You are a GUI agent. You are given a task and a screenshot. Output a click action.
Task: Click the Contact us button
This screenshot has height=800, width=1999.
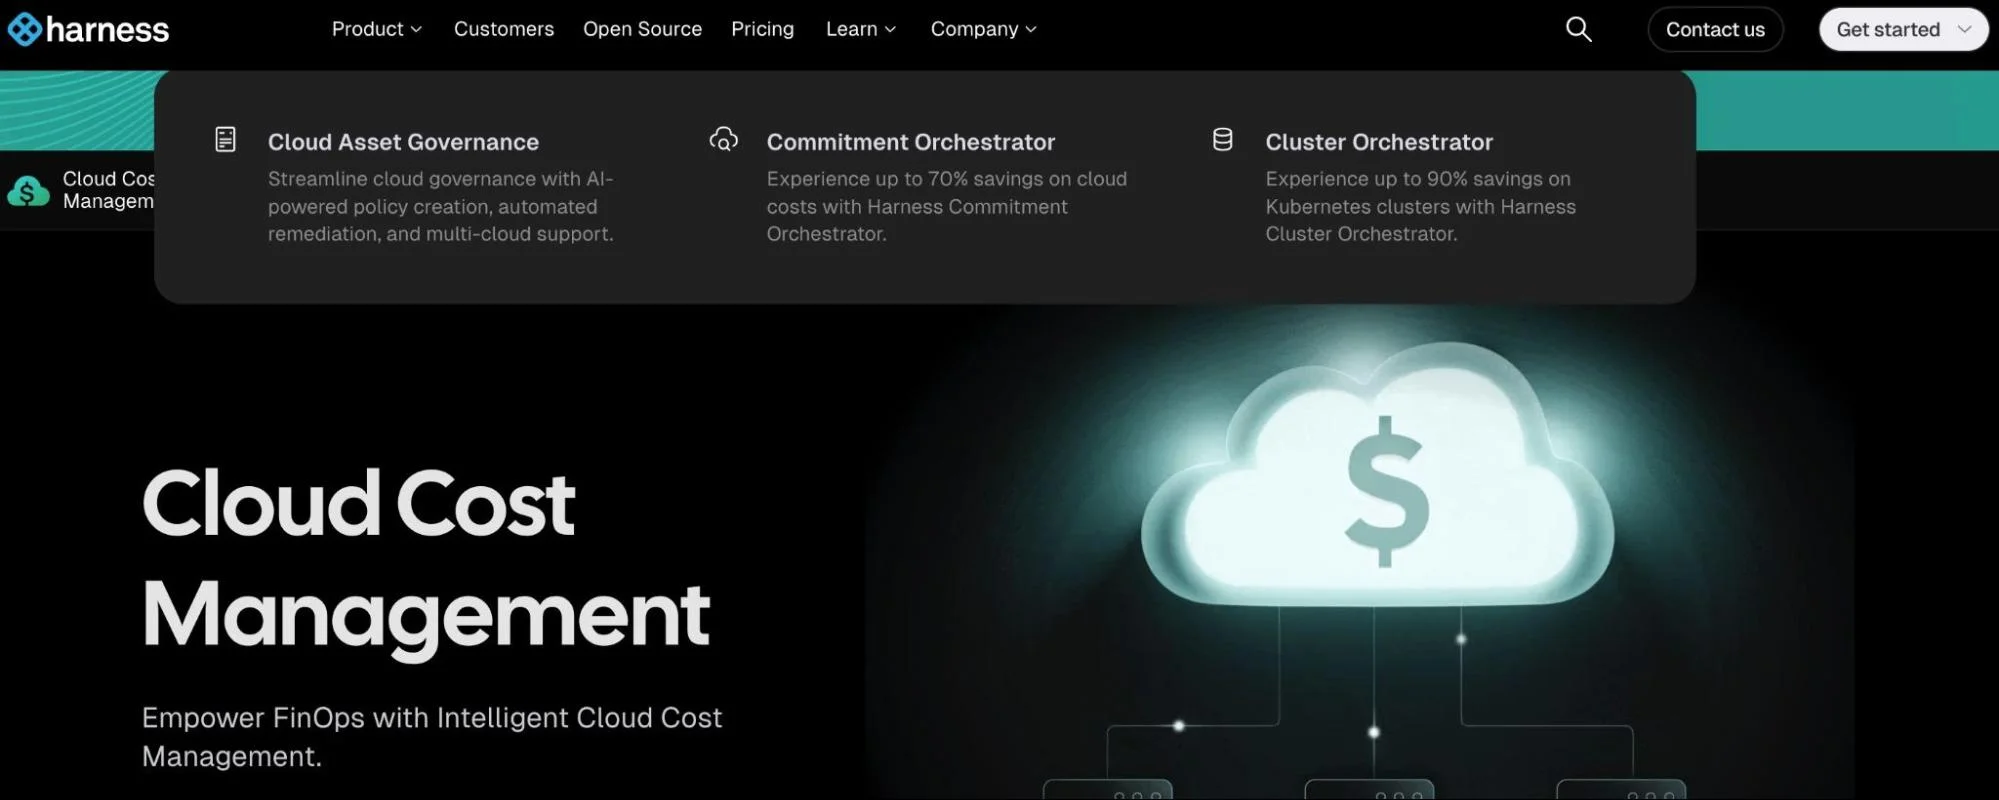click(1715, 29)
